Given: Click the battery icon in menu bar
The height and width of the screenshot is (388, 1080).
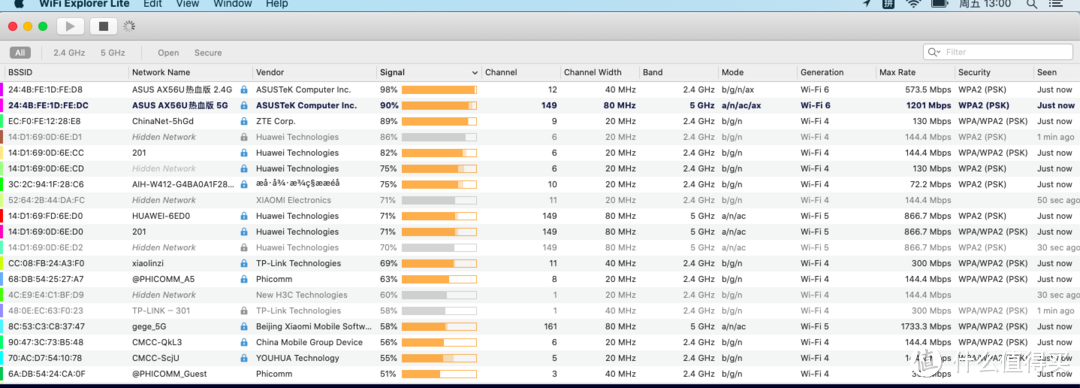Looking at the screenshot, I should tap(939, 3).
